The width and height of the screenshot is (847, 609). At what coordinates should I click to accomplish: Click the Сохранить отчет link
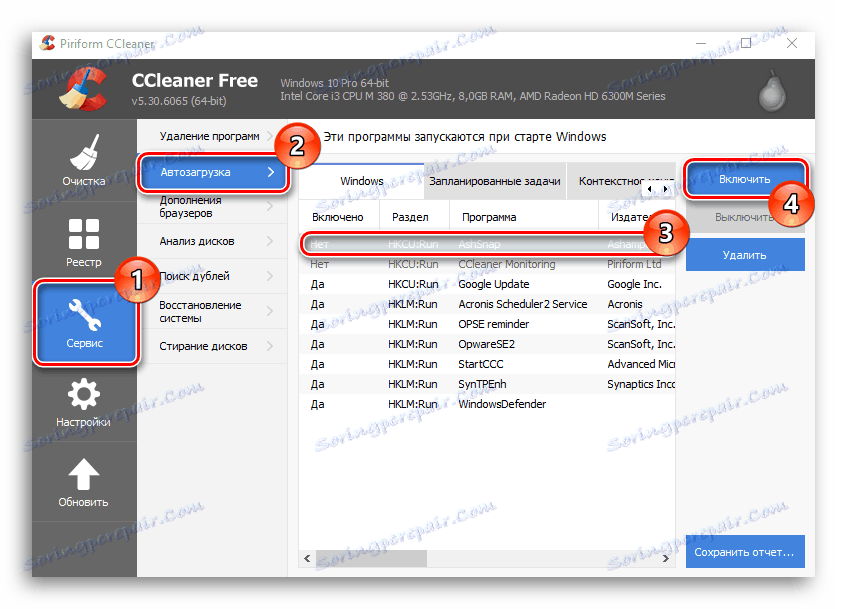(745, 551)
